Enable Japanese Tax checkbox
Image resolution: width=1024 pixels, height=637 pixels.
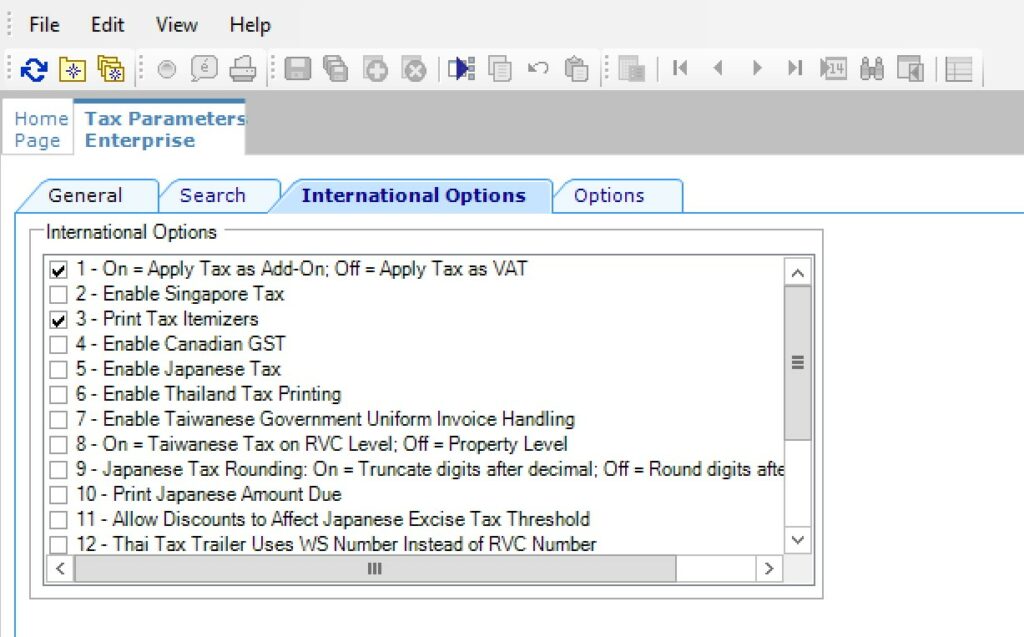coord(58,370)
